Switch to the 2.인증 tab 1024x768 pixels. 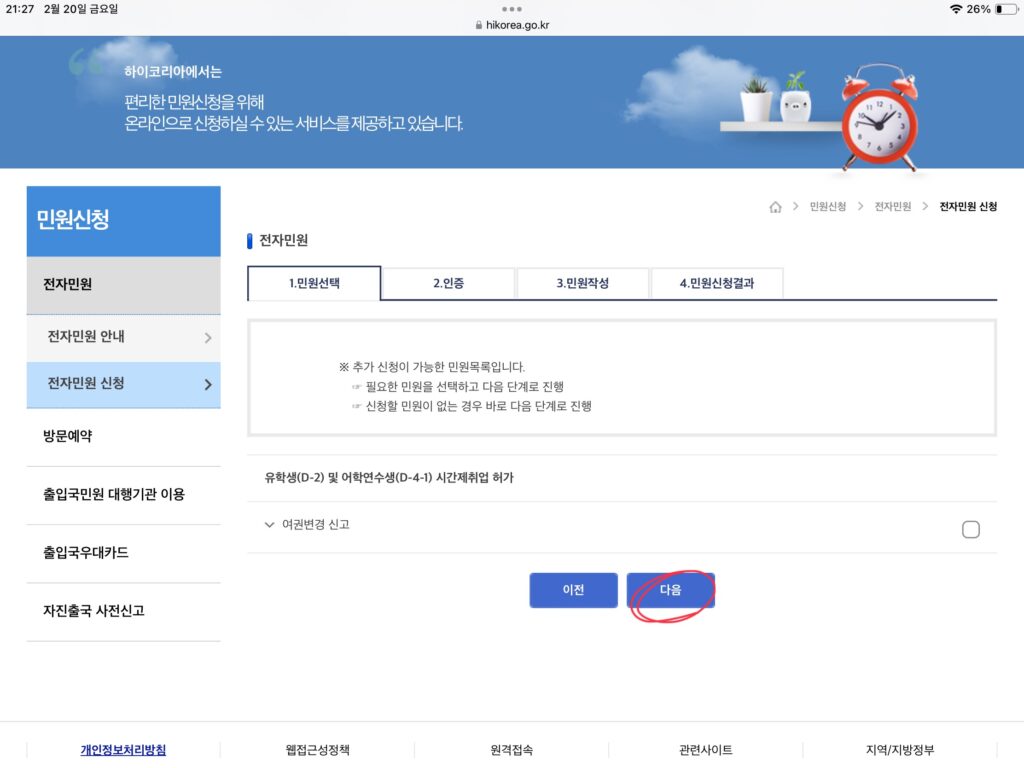coord(448,284)
